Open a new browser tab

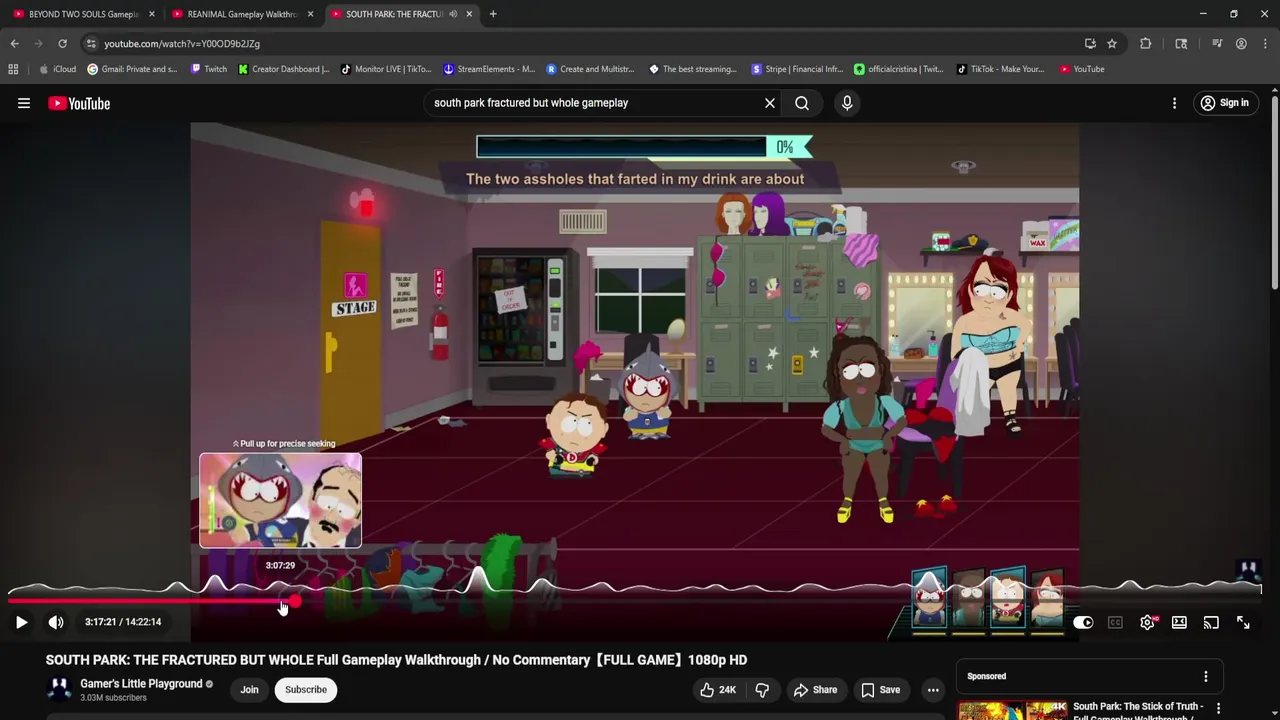pyautogui.click(x=493, y=14)
